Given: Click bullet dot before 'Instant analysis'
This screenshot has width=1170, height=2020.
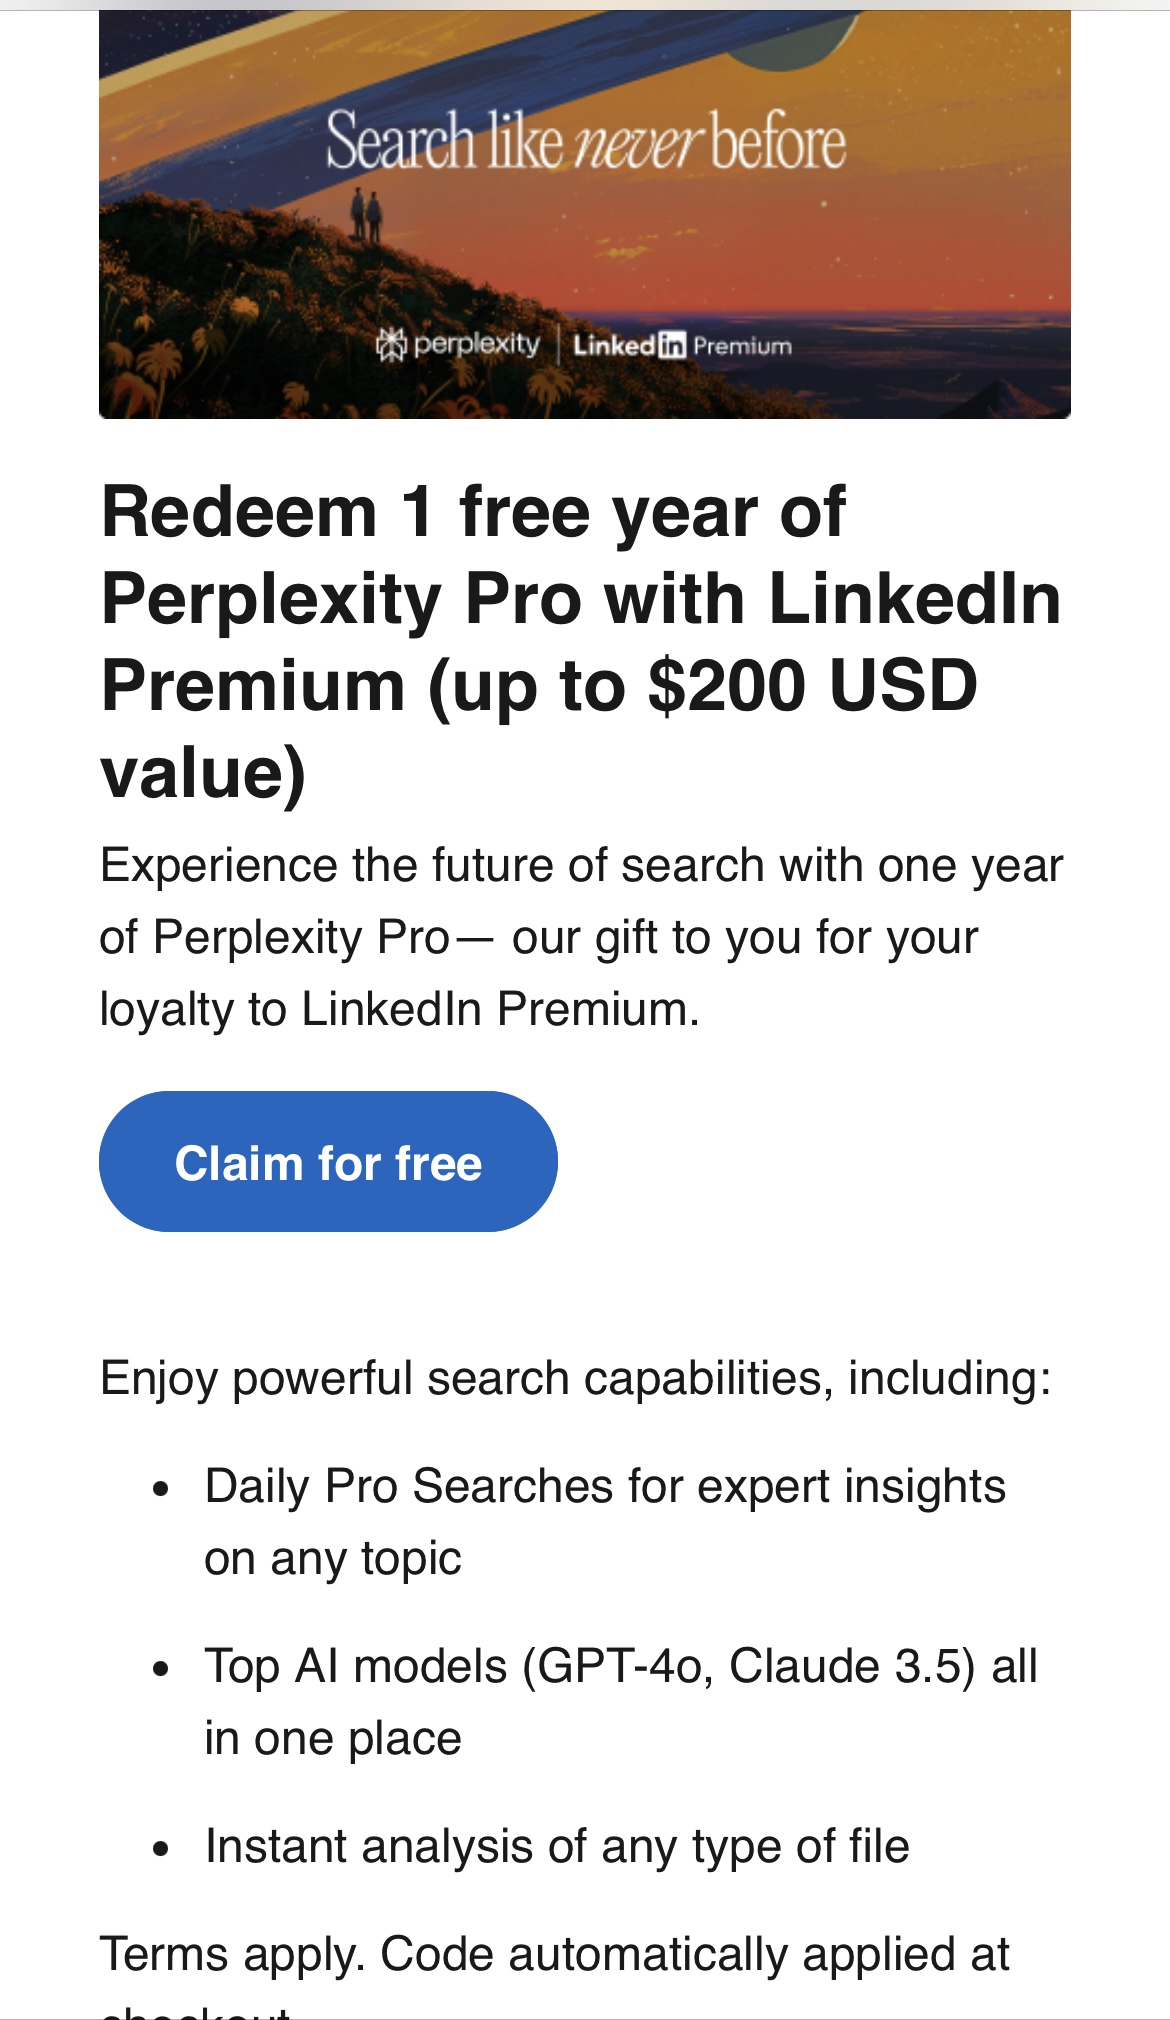Looking at the screenshot, I should (161, 1849).
